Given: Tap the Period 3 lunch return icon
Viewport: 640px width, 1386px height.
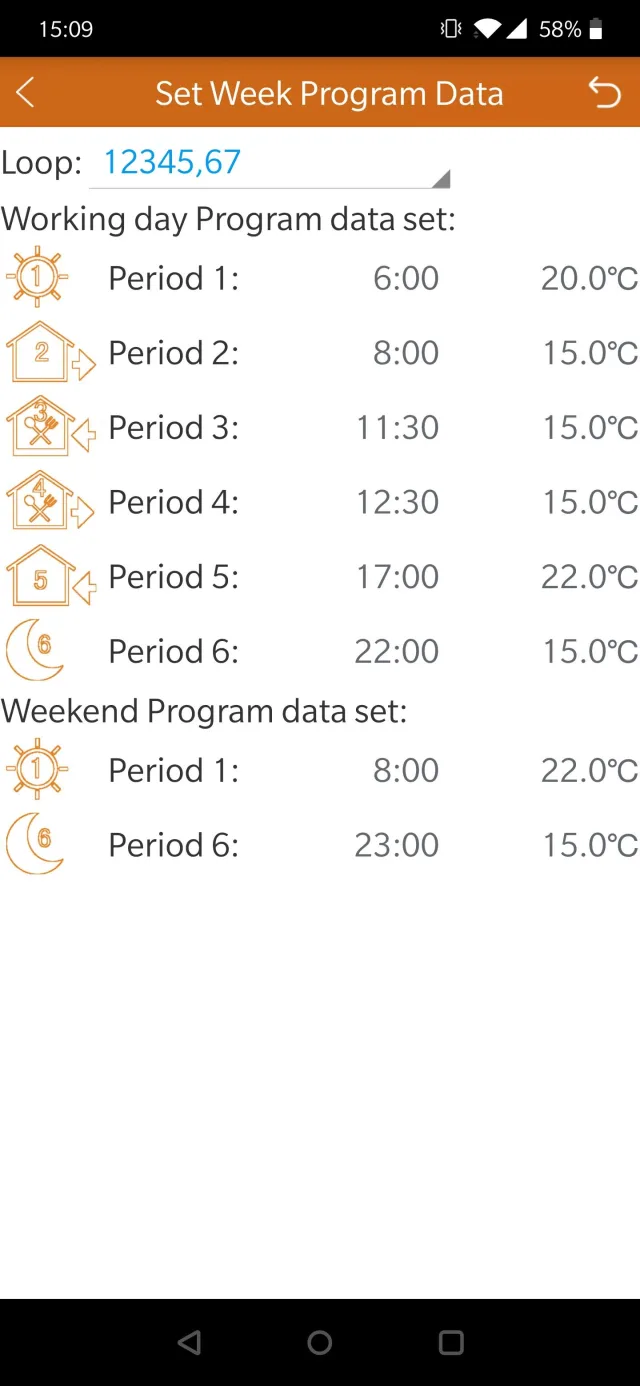Looking at the screenshot, I should point(48,427).
